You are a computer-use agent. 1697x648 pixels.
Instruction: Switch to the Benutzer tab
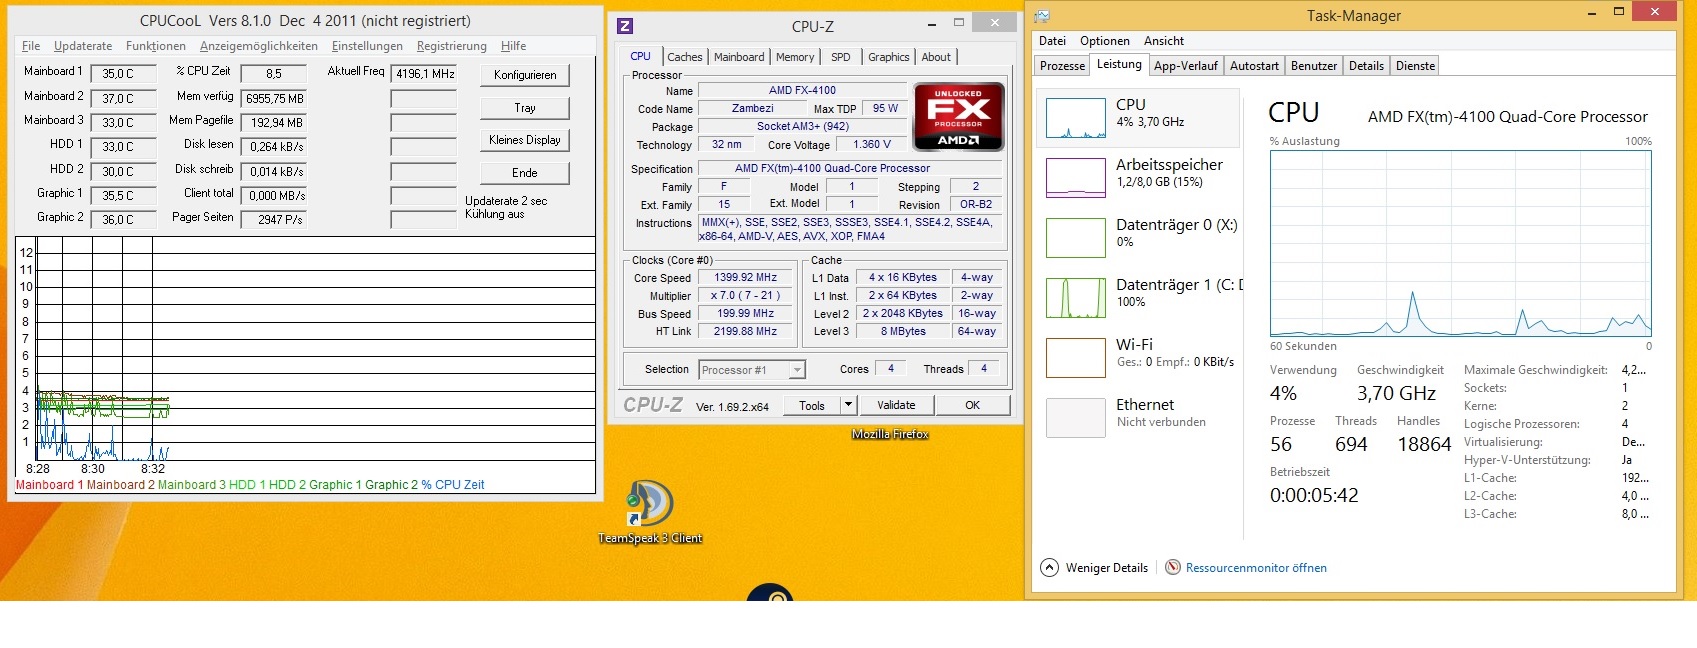click(1314, 66)
